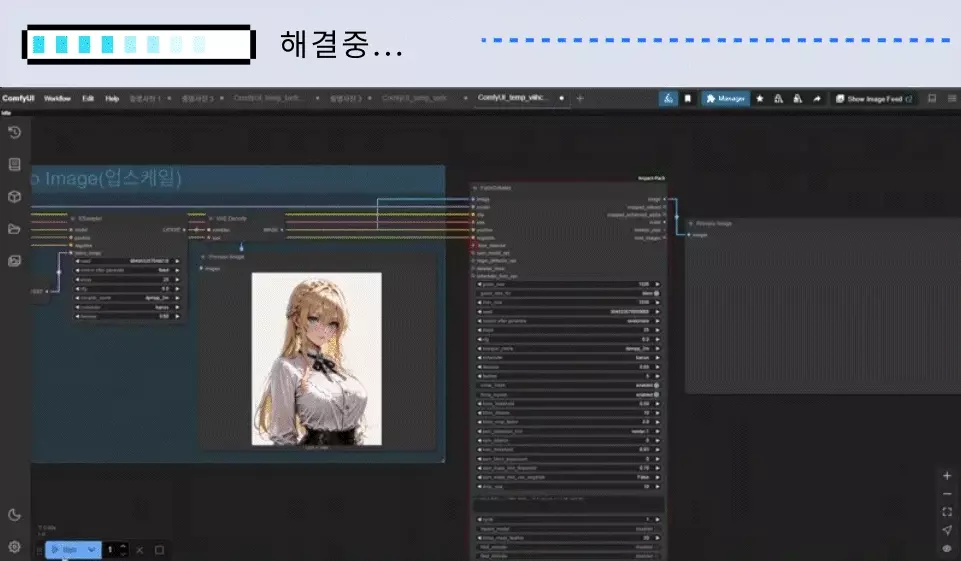Open the queue history sidebar icon
Screen dimensions: 961x561
pyautogui.click(x=15, y=132)
